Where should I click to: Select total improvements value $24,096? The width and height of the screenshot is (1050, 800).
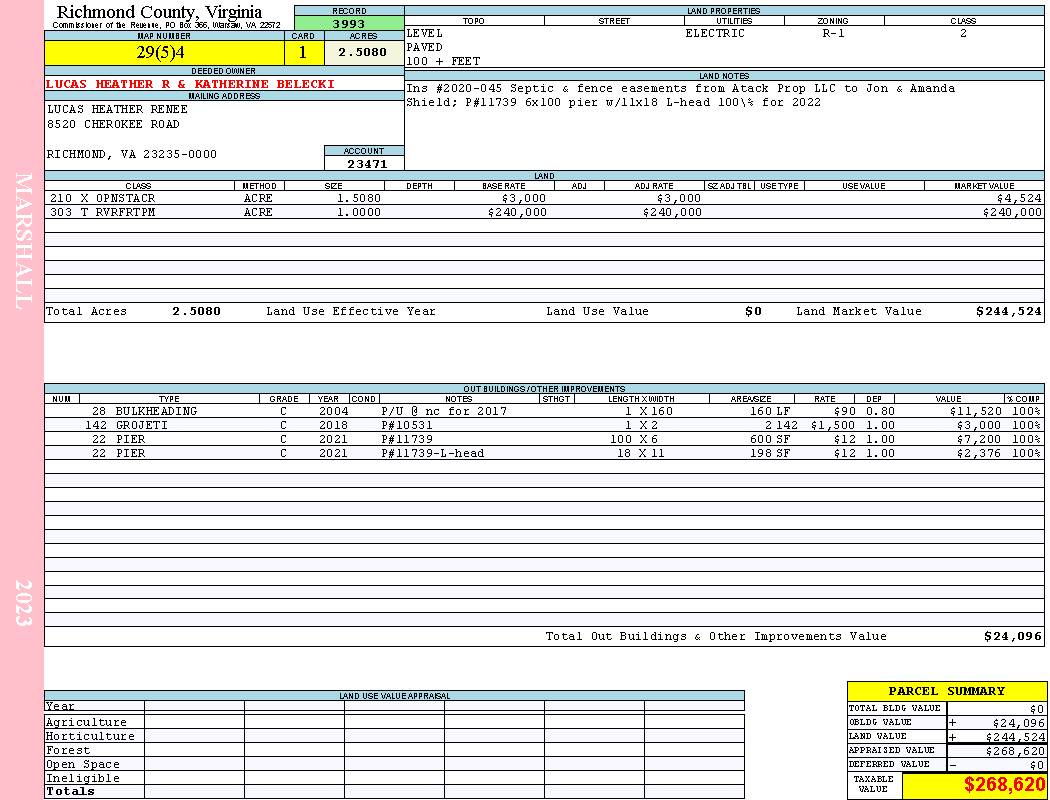[1012, 637]
